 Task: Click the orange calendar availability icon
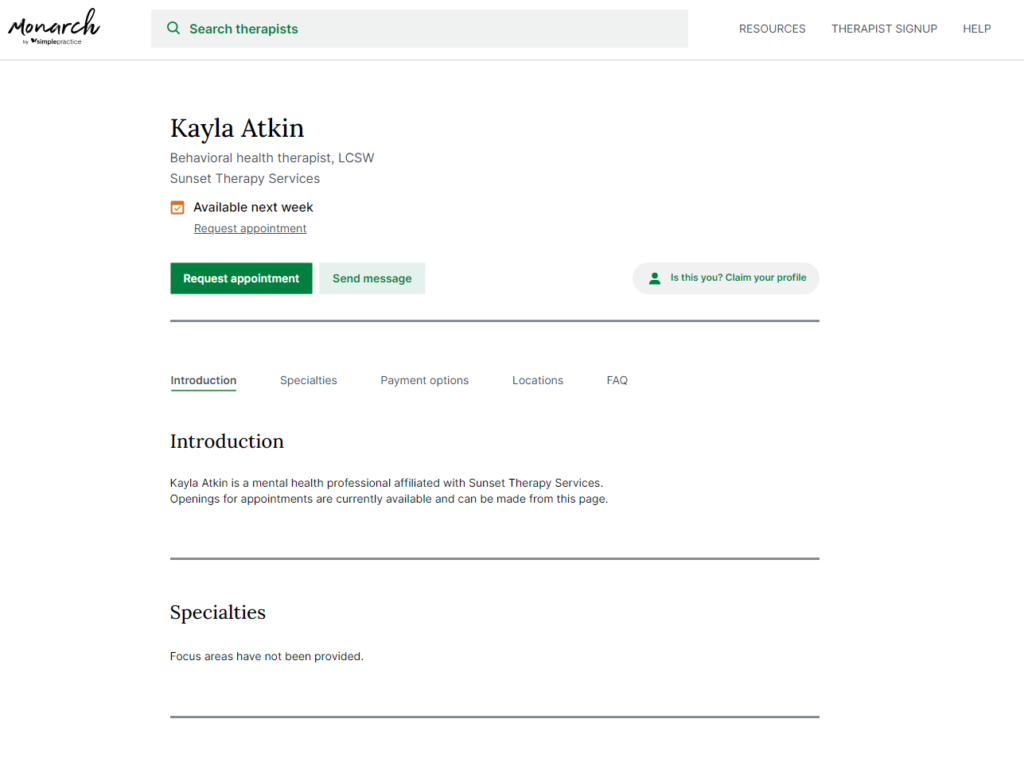(177, 208)
